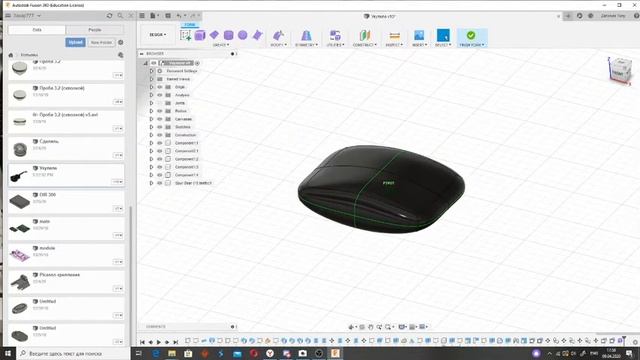Jump timeline to the end
The width and height of the screenshot is (640, 360).
[x=176, y=342]
